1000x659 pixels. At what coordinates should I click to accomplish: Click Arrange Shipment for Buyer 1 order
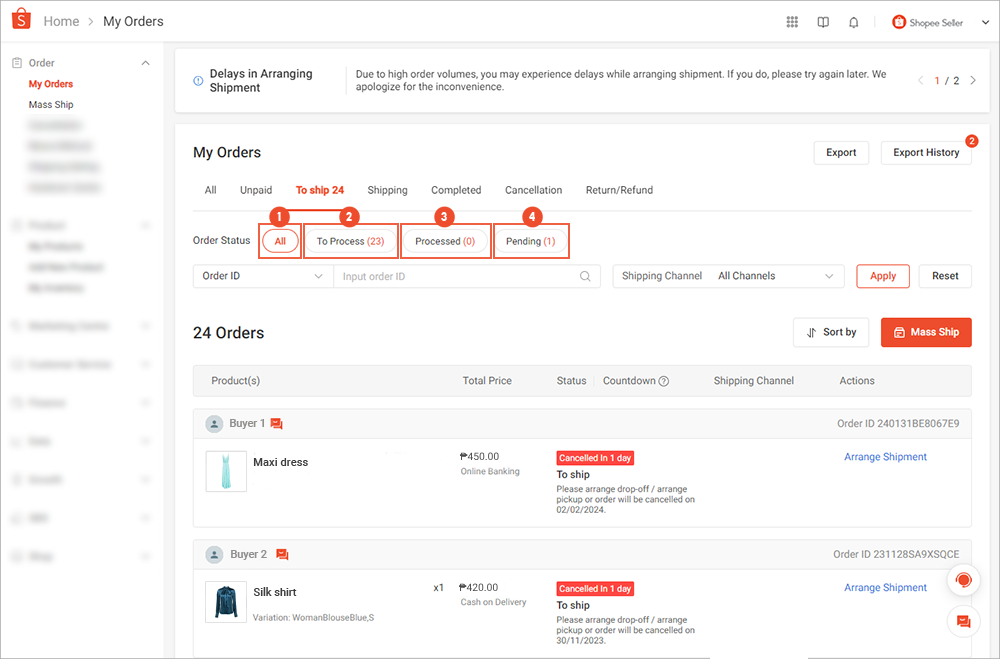[885, 456]
